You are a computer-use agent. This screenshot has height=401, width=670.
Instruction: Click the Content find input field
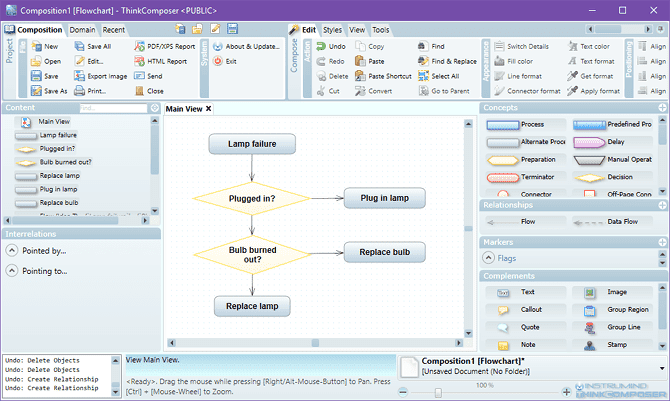point(113,108)
